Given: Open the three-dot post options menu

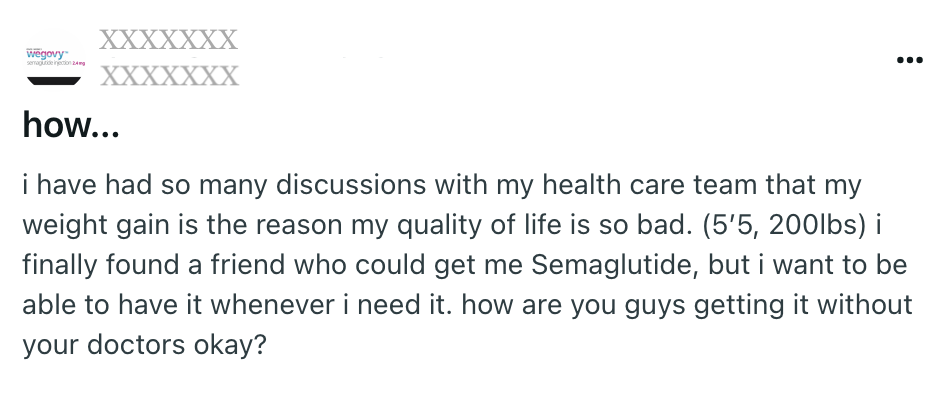Looking at the screenshot, I should pos(909,59).
